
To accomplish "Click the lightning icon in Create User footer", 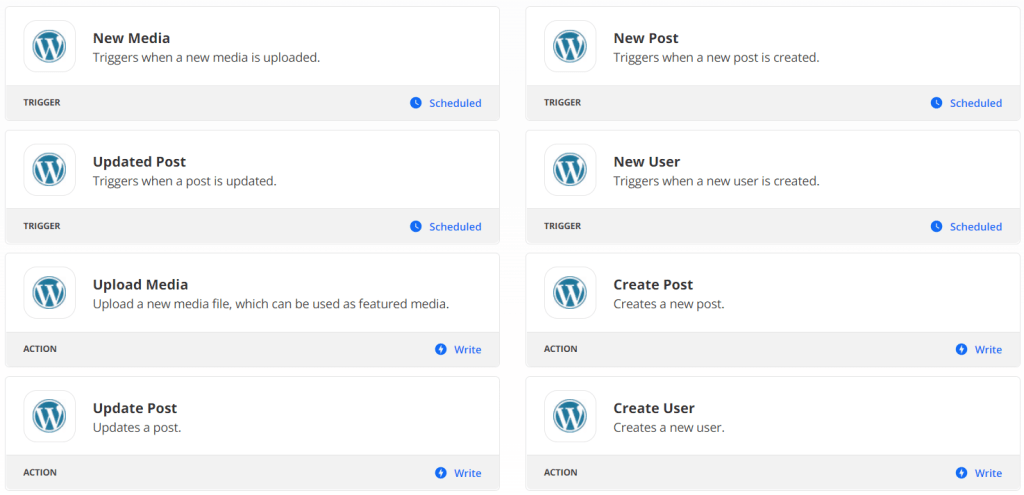I will (961, 473).
